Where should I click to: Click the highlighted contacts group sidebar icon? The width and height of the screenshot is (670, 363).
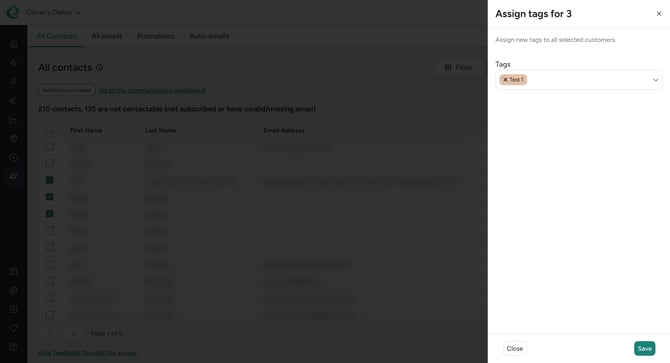point(14,176)
